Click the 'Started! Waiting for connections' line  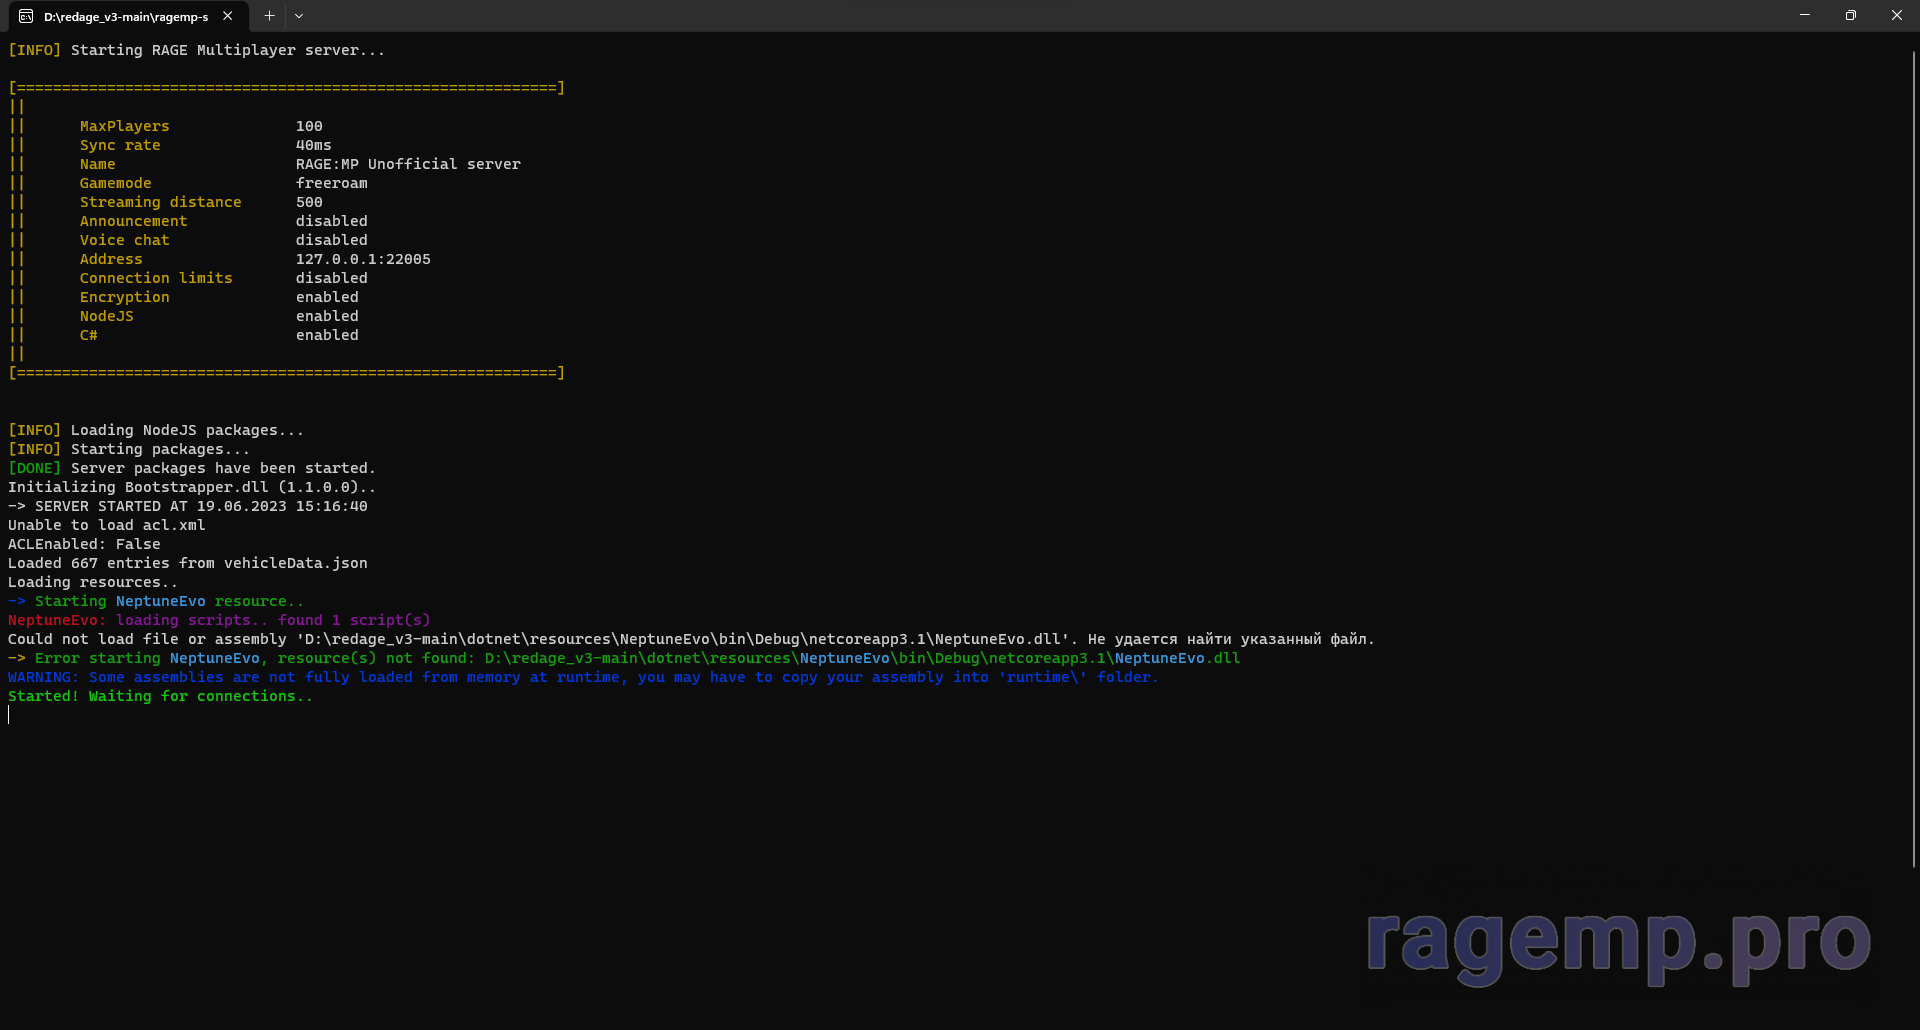pyautogui.click(x=160, y=696)
